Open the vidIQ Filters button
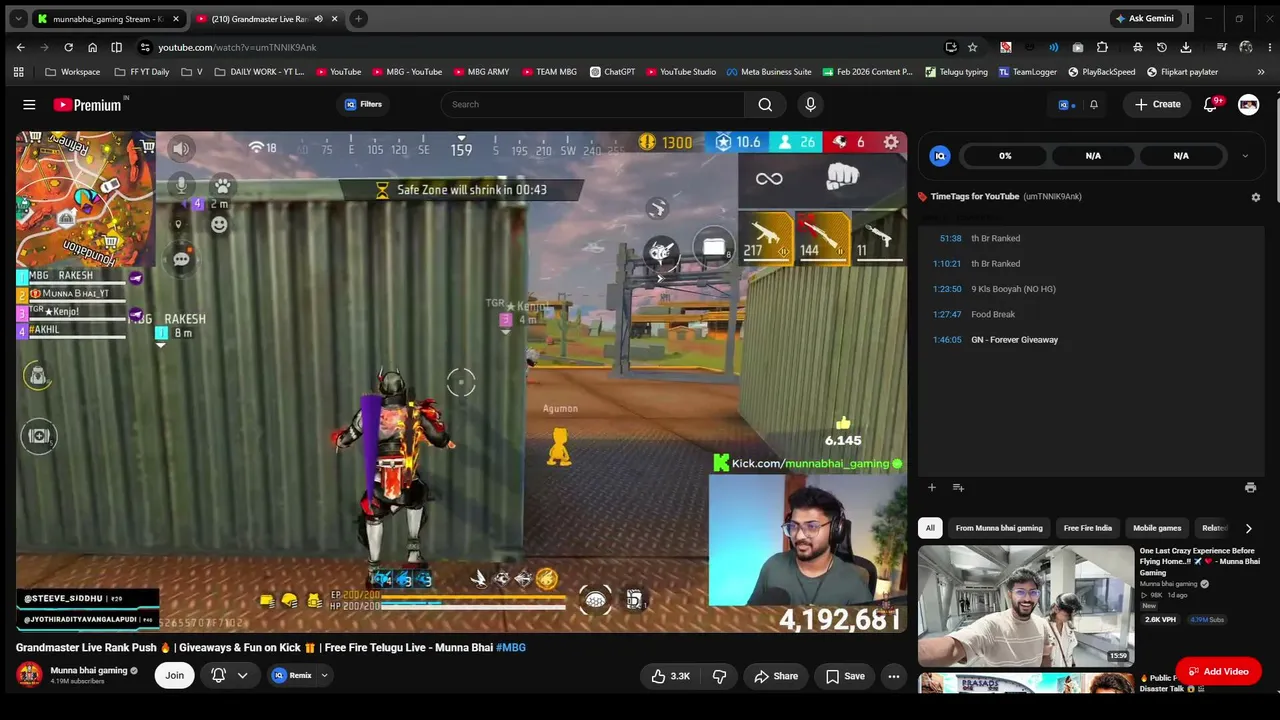The width and height of the screenshot is (1280, 720). (363, 104)
